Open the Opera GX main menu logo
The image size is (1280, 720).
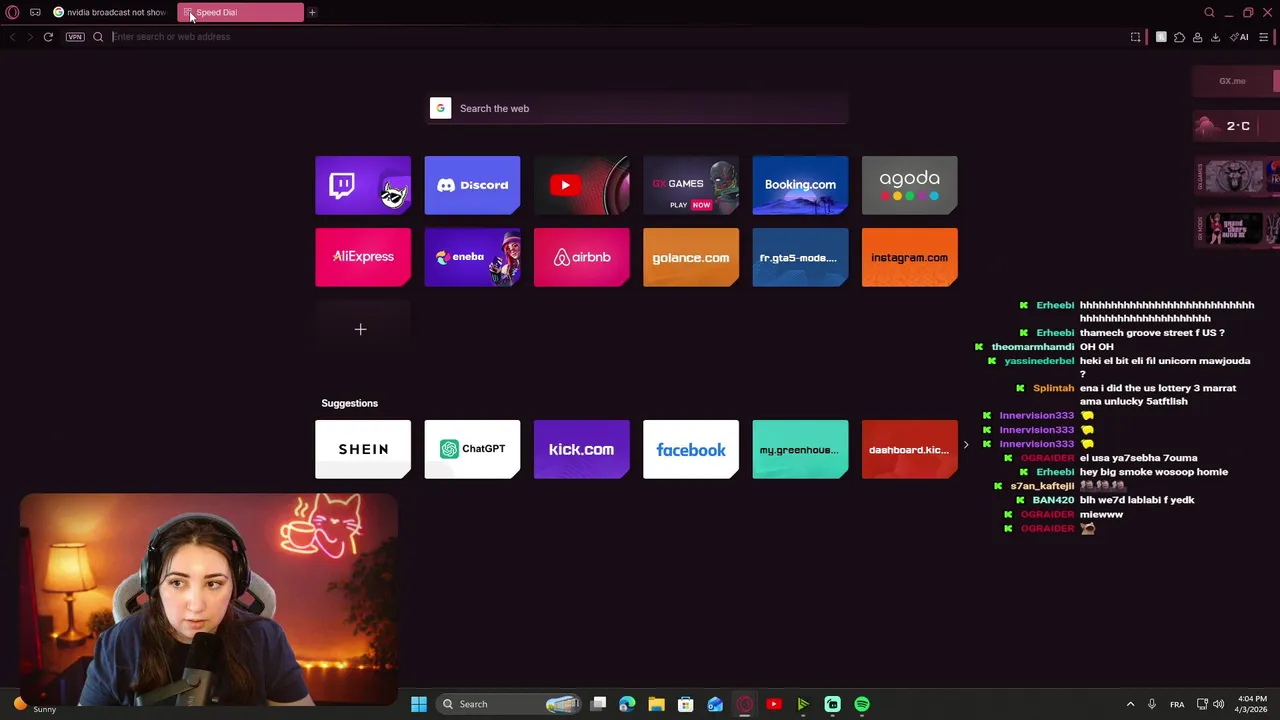[x=13, y=12]
